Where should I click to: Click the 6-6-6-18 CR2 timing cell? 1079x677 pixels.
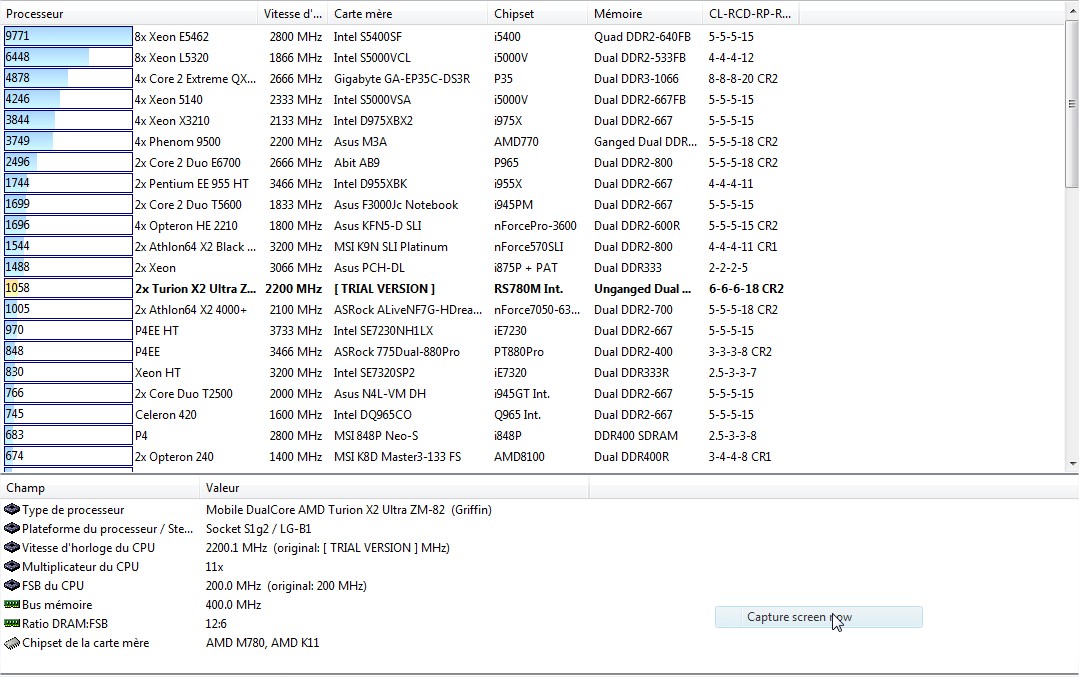(x=746, y=288)
